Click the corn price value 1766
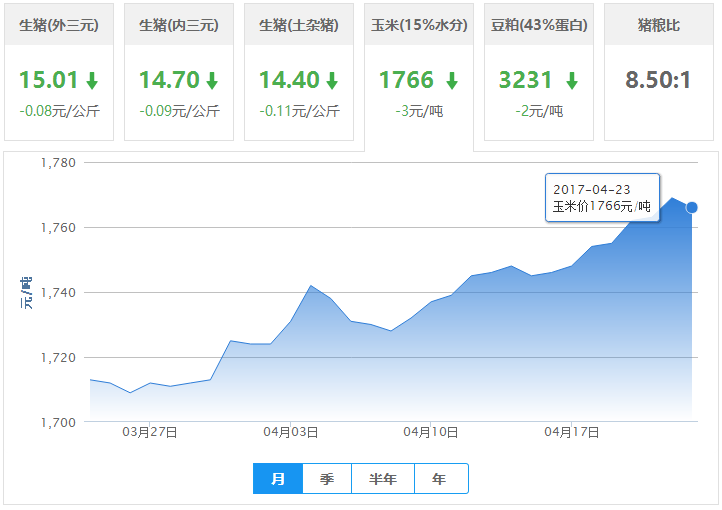Viewport: 722px width, 510px height. point(407,80)
